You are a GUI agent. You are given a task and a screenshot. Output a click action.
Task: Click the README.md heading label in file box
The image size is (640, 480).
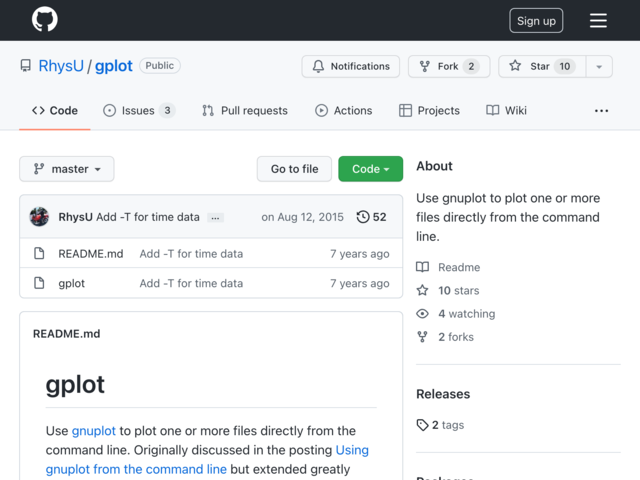click(x=67, y=334)
